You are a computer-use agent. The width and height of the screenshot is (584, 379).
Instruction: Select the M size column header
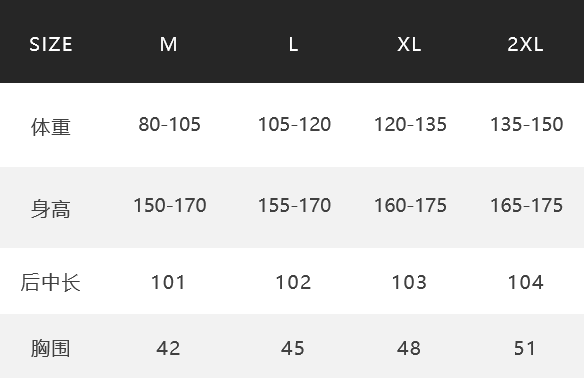pos(168,44)
